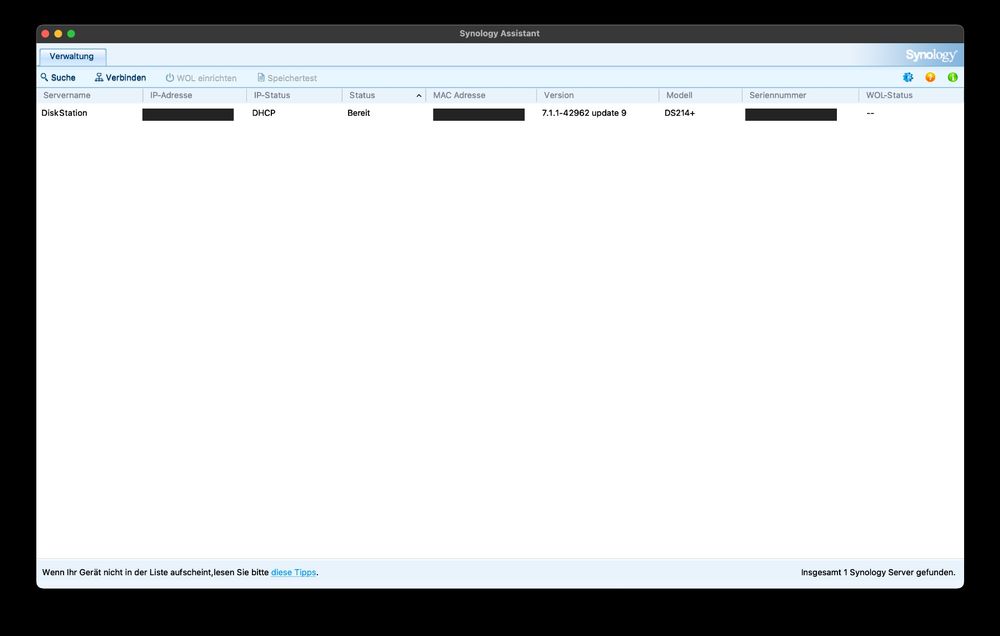Image resolution: width=1000 pixels, height=636 pixels.
Task: Click the Speichertest document icon
Action: 260,77
